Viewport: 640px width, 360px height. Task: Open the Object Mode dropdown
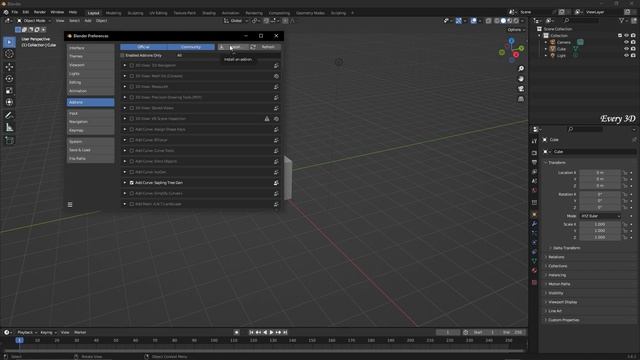[34, 20]
